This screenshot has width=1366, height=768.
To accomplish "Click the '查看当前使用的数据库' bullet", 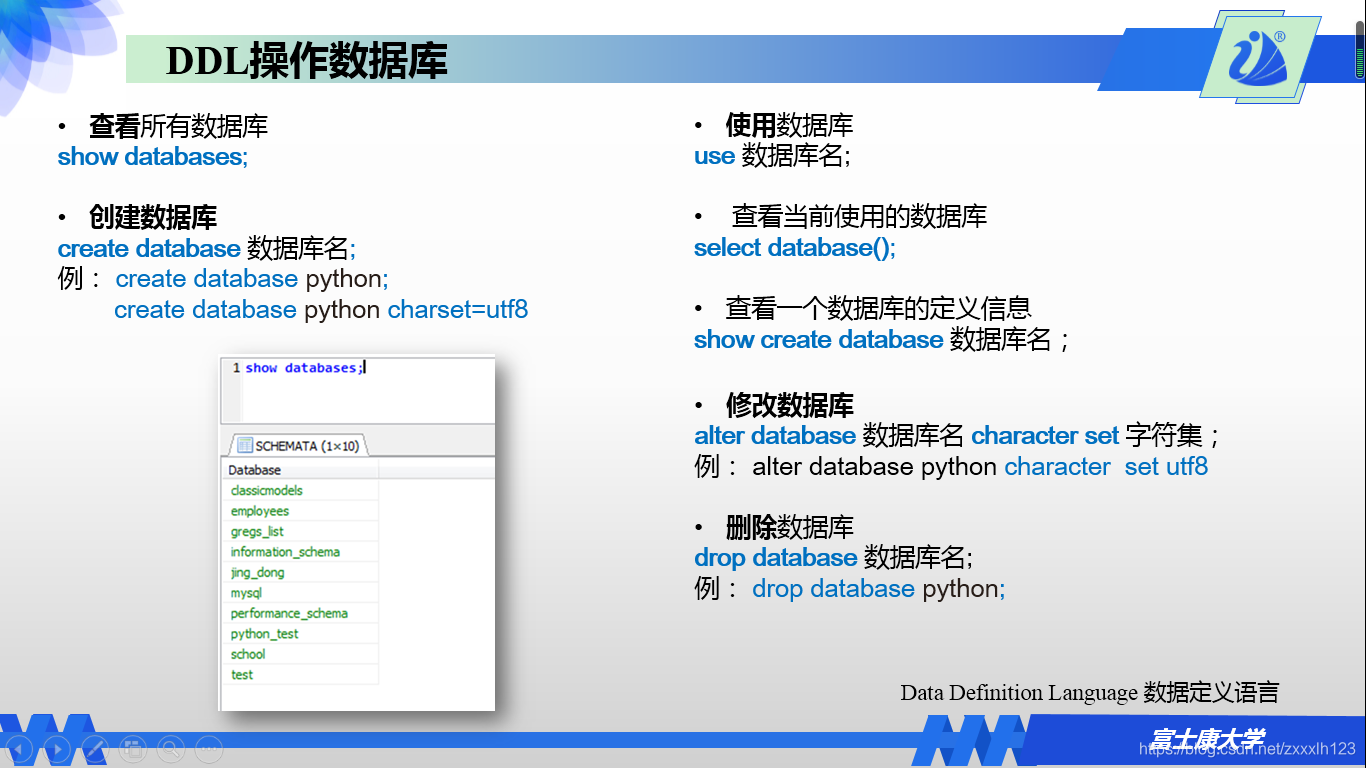I will pos(859,216).
